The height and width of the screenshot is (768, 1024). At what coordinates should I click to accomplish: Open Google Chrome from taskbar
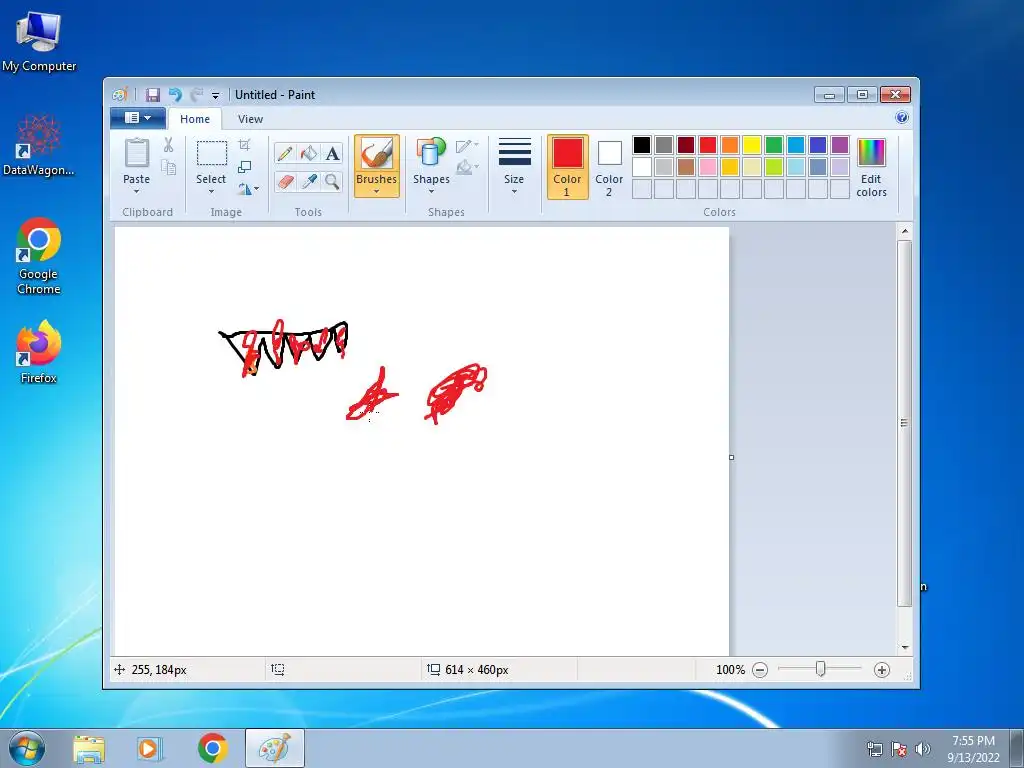coord(213,748)
